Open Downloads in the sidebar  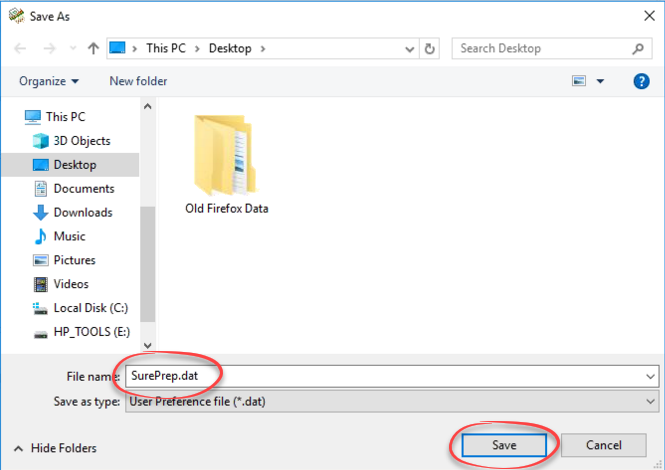83,213
